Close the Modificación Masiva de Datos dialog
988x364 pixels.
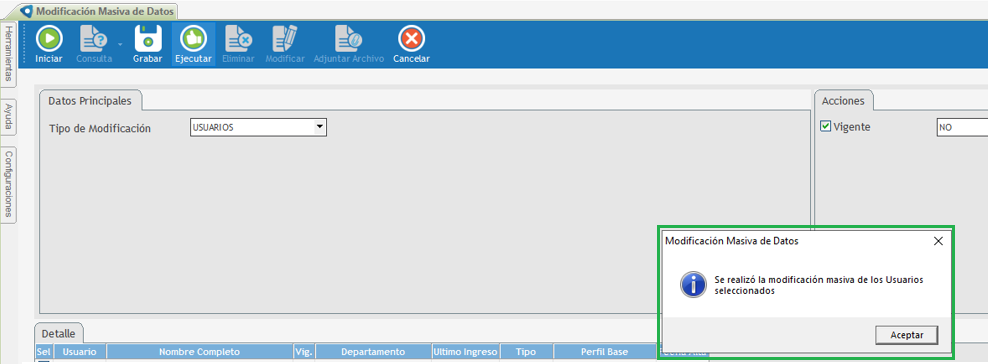tap(938, 241)
